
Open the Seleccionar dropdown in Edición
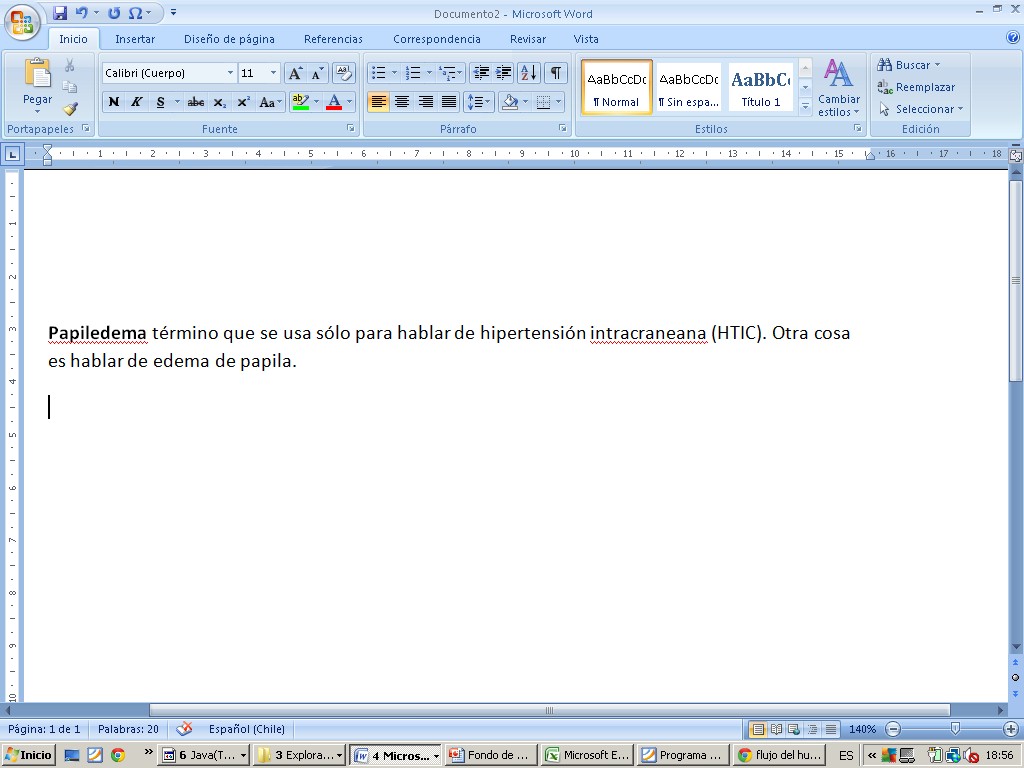921,109
